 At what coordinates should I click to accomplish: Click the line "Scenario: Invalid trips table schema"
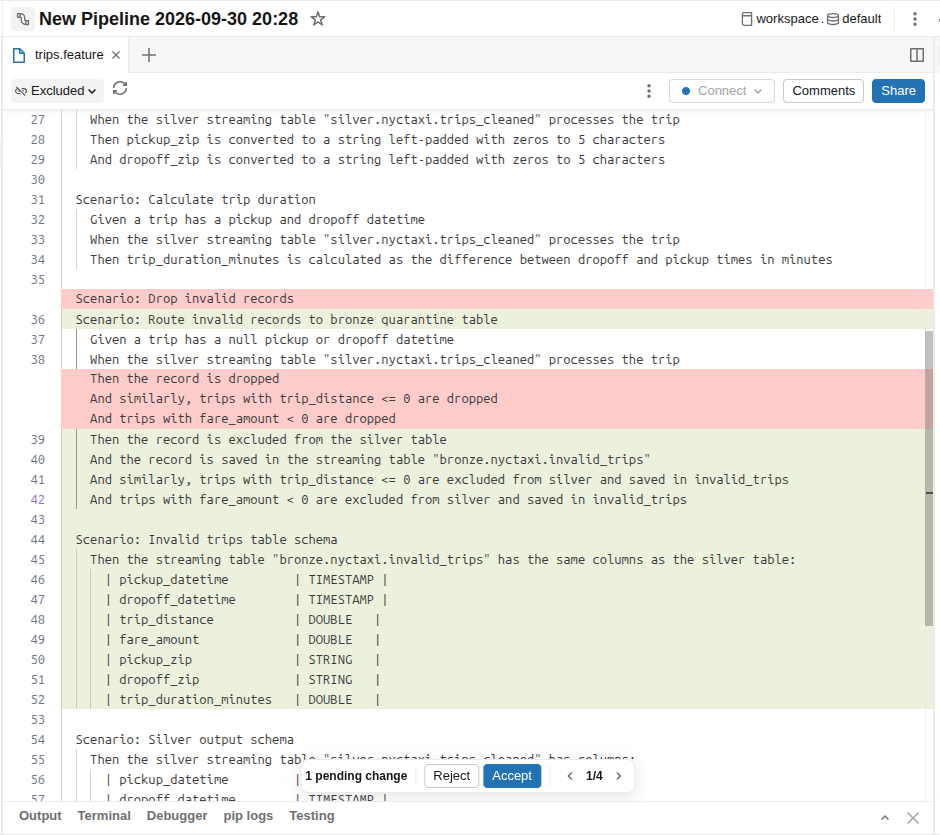(x=206, y=539)
